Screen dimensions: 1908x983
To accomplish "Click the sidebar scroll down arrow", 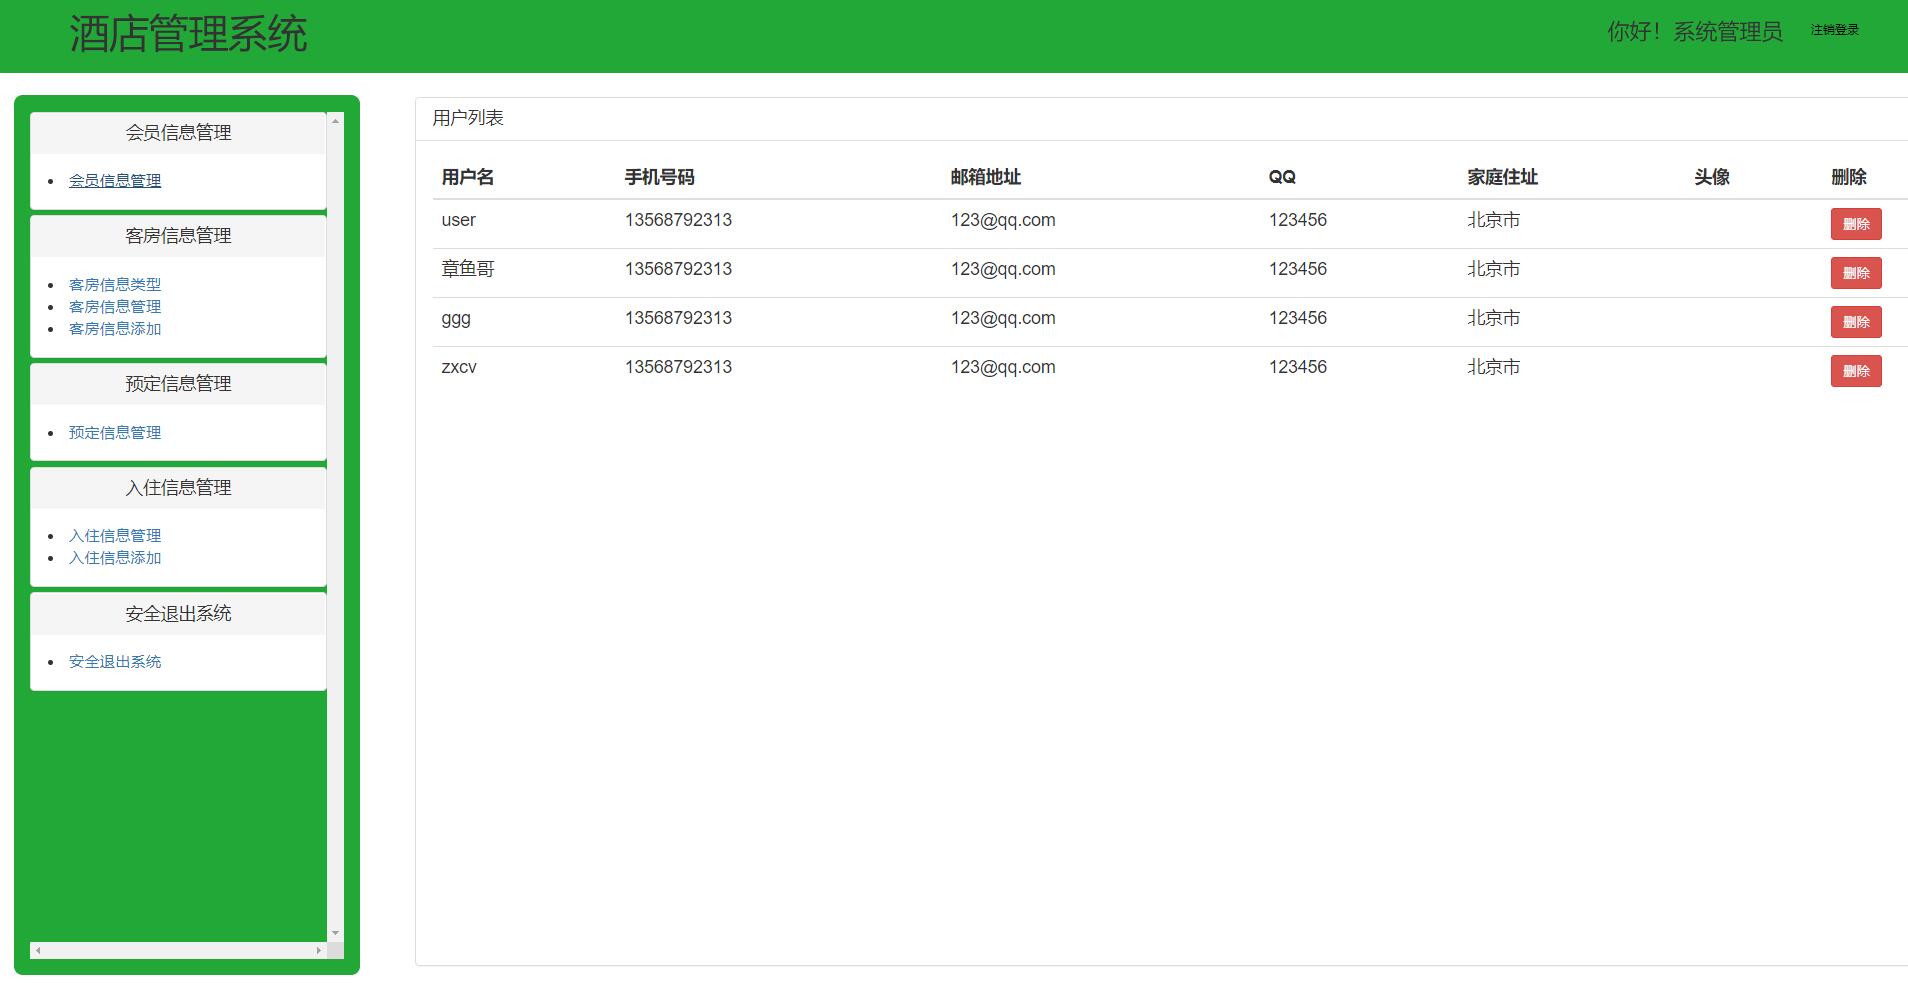I will 335,933.
